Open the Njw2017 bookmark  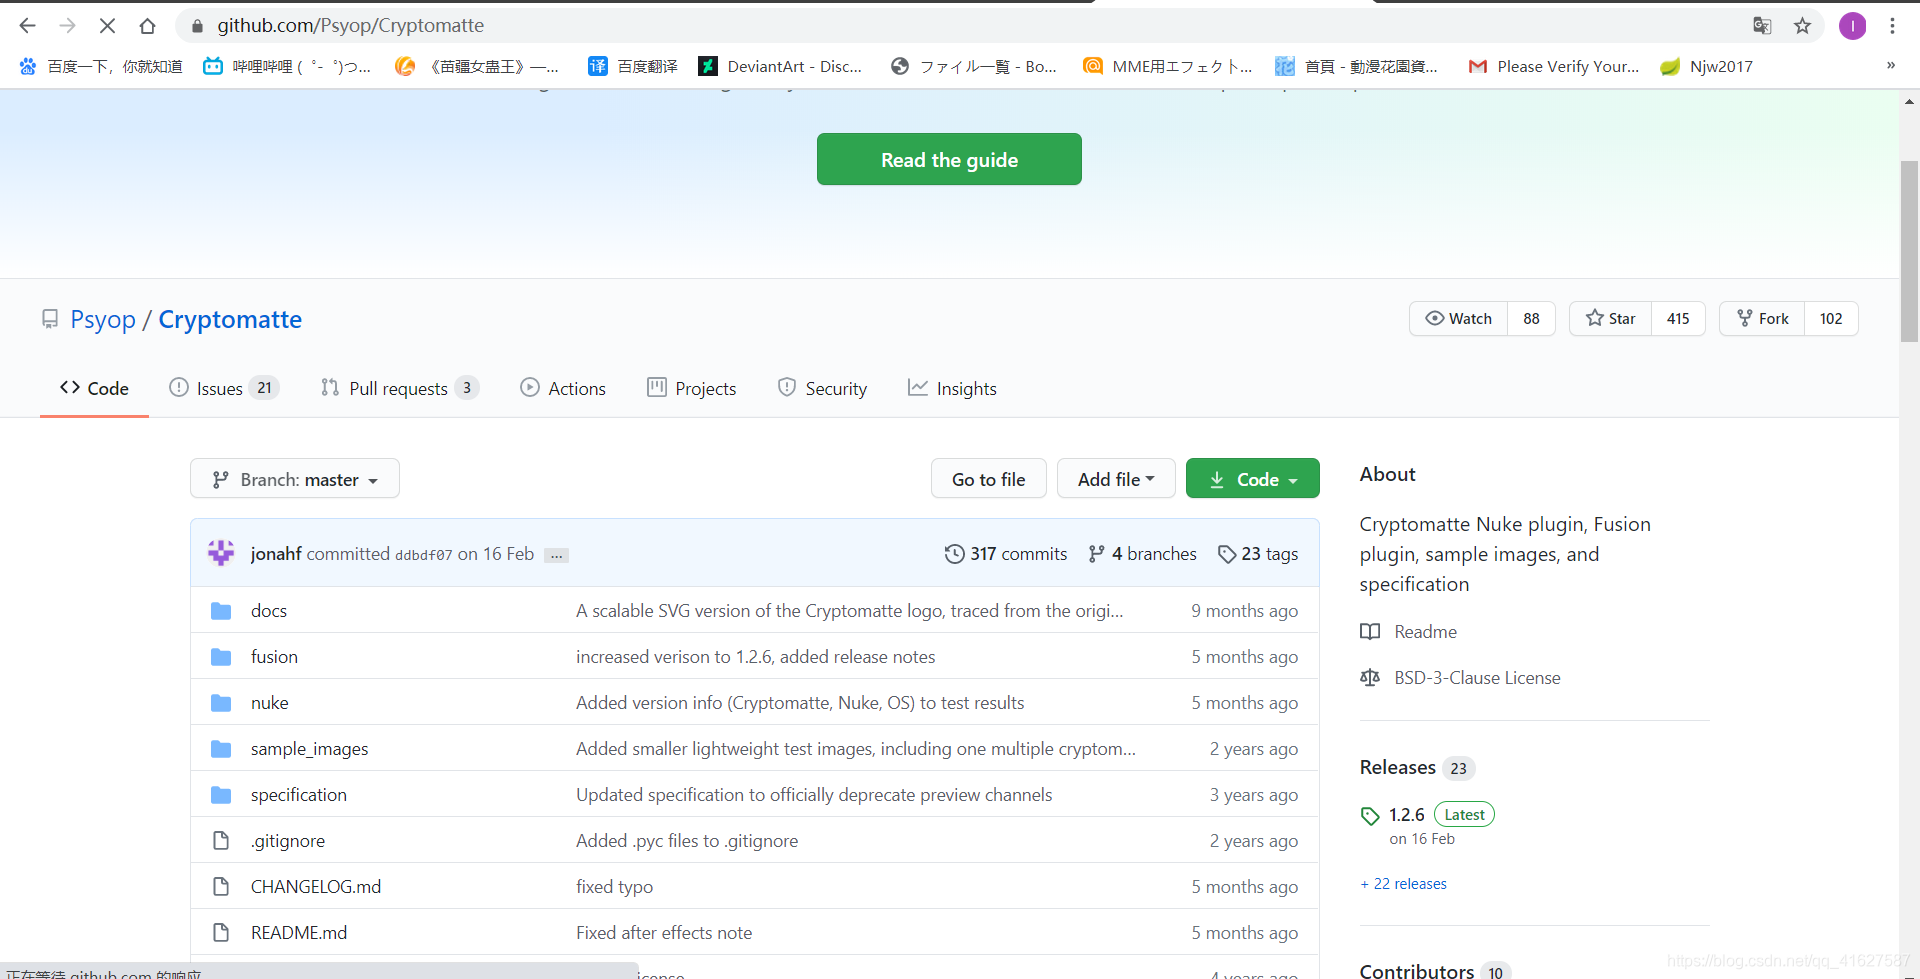pyautogui.click(x=1706, y=66)
